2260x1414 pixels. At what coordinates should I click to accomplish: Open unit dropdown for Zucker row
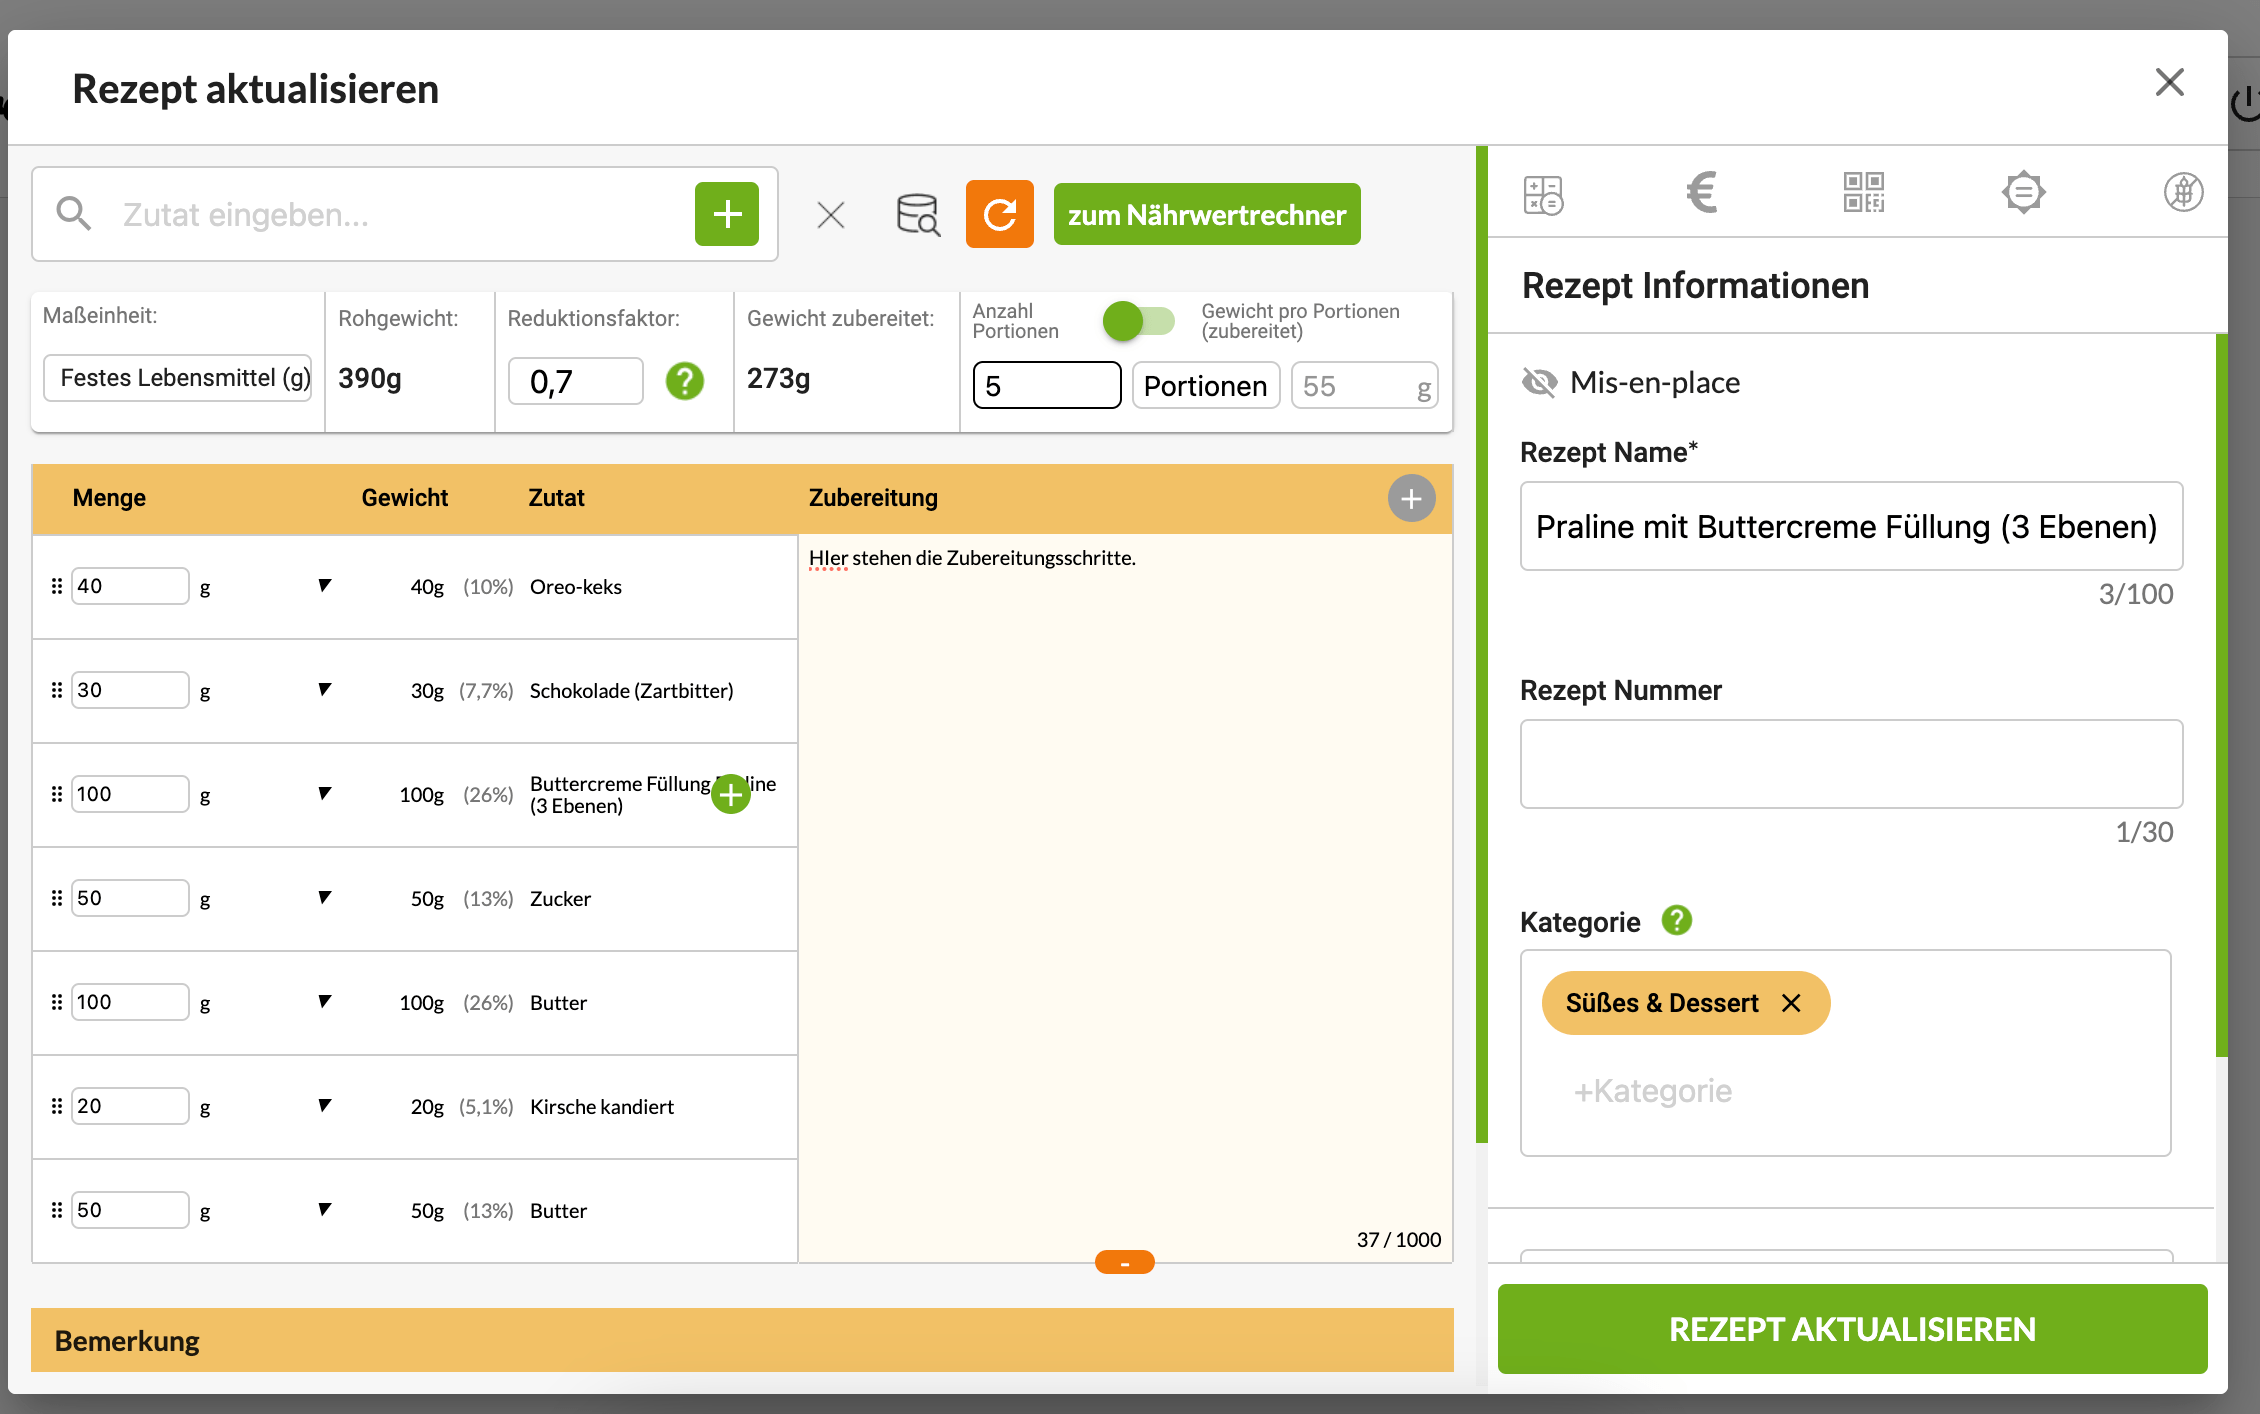(324, 898)
